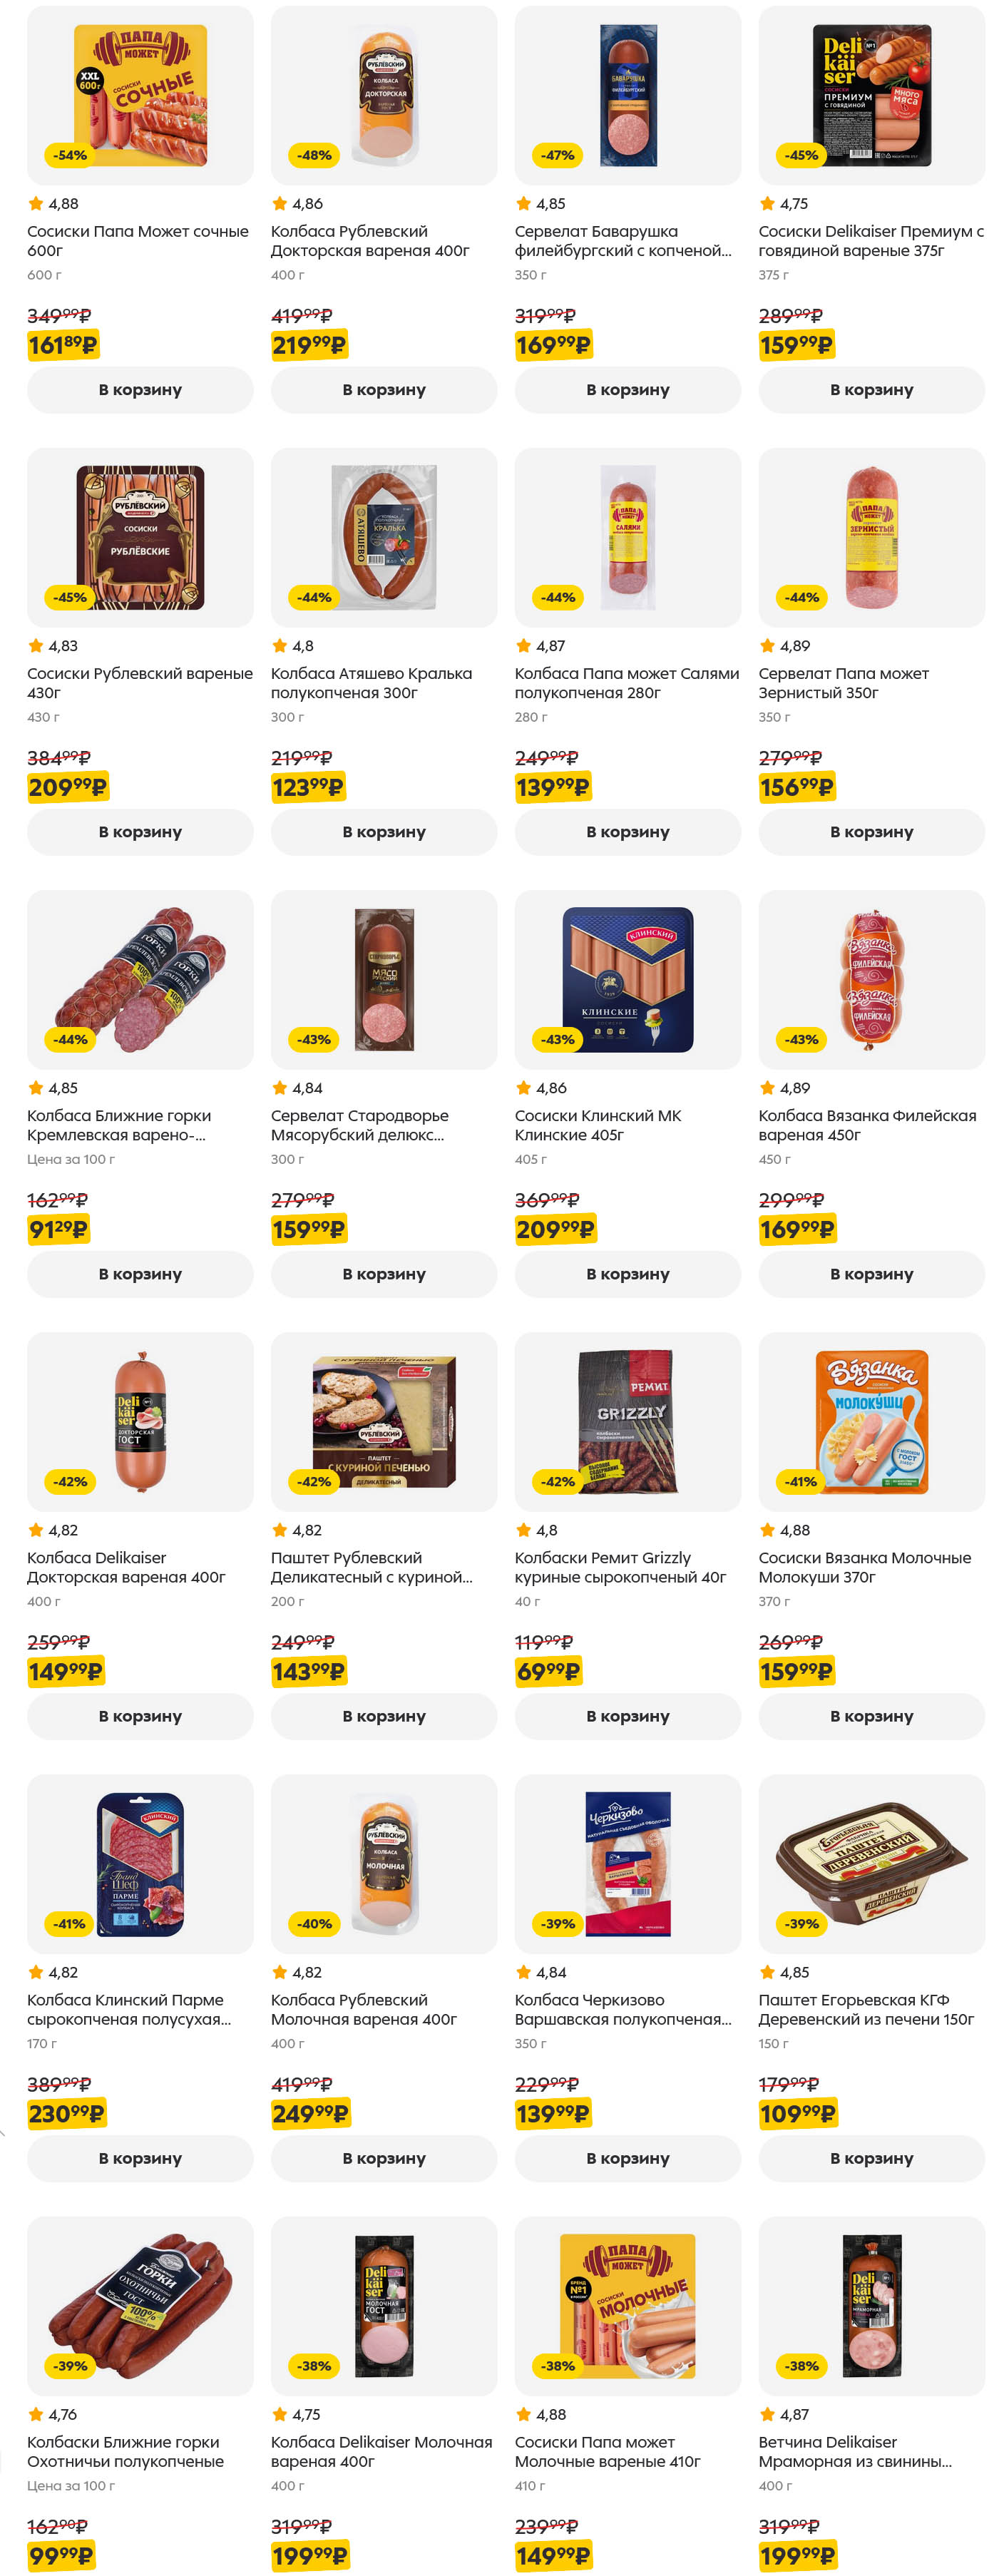Image resolution: width=999 pixels, height=2576 pixels.
Task: Click -39% badge on Паштет Егорьевская Деревенский
Action: [x=801, y=1924]
